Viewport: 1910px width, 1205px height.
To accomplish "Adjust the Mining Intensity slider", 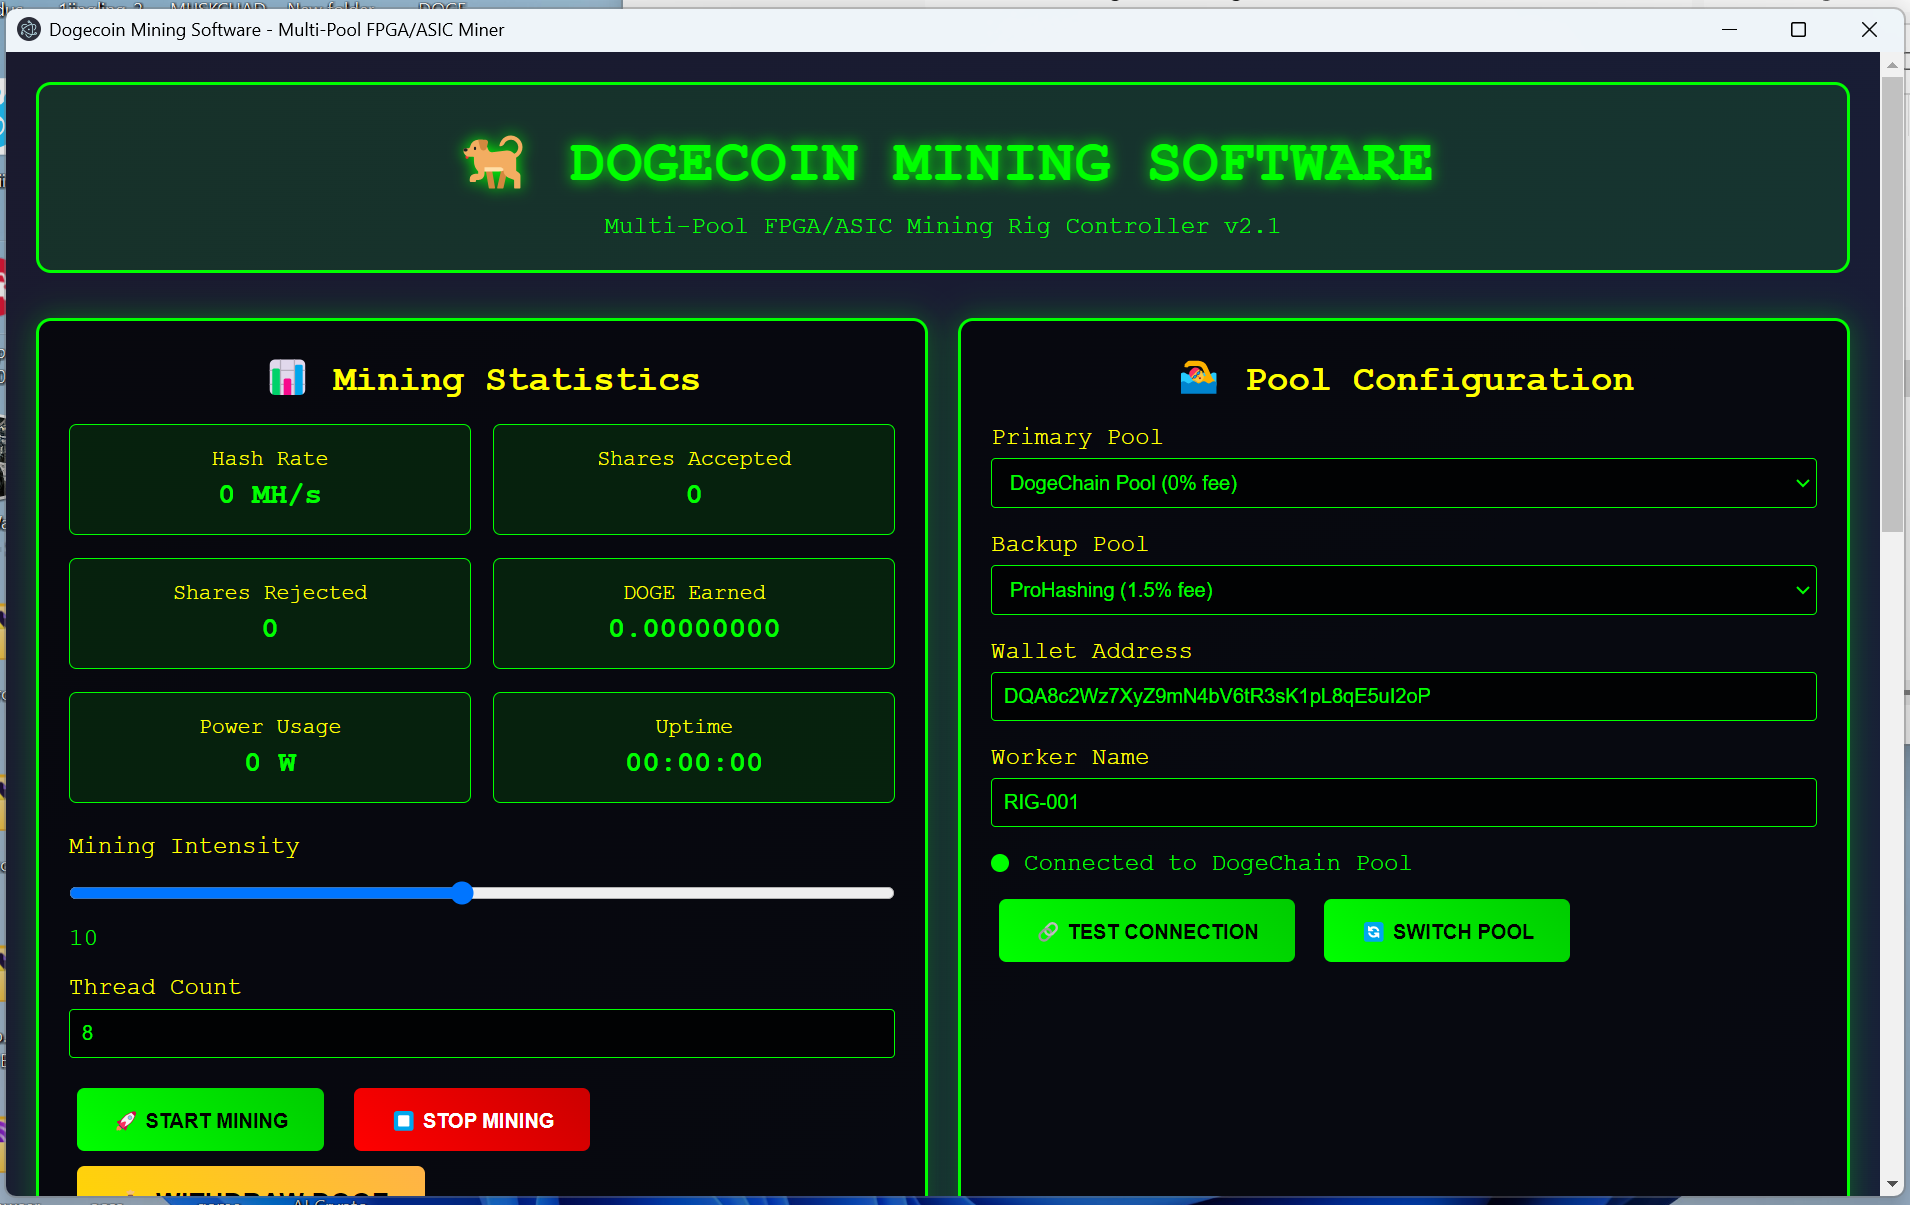I will click(462, 893).
